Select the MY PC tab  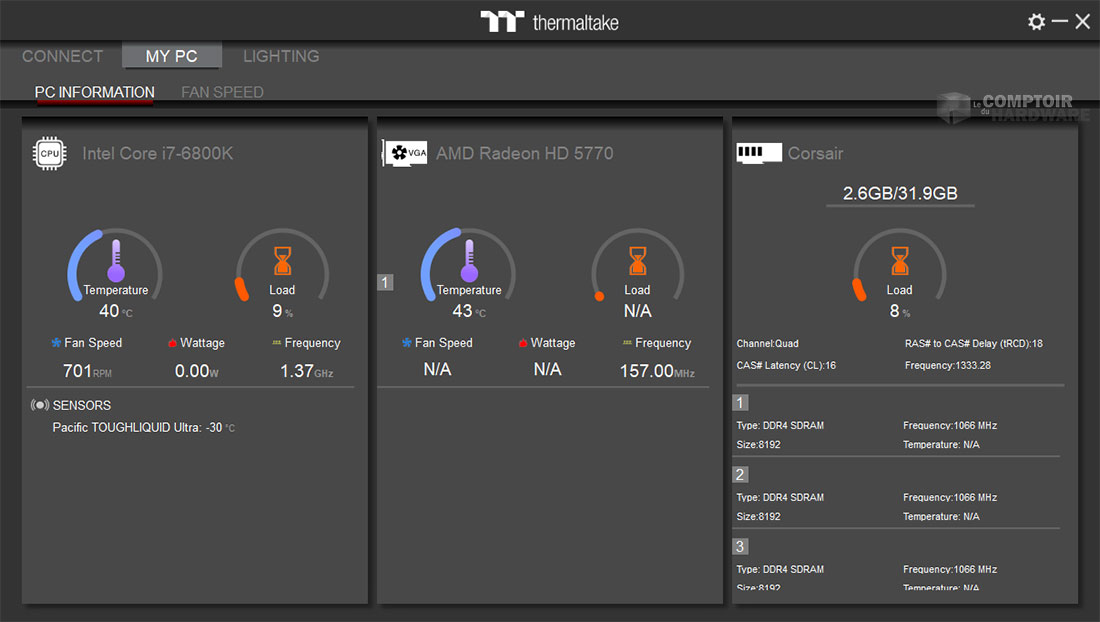pyautogui.click(x=172, y=56)
